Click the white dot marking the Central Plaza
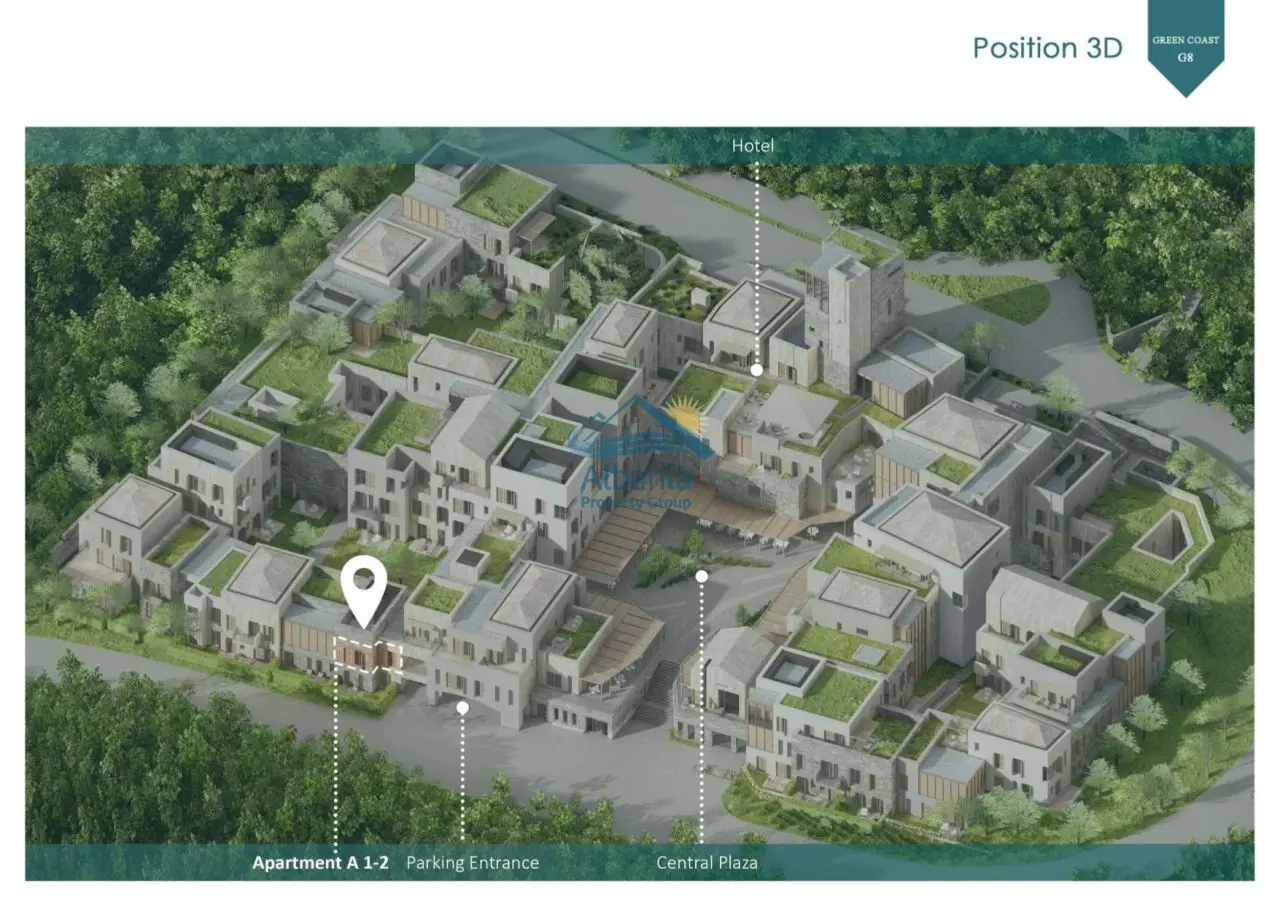This screenshot has width=1280, height=904. [x=702, y=576]
